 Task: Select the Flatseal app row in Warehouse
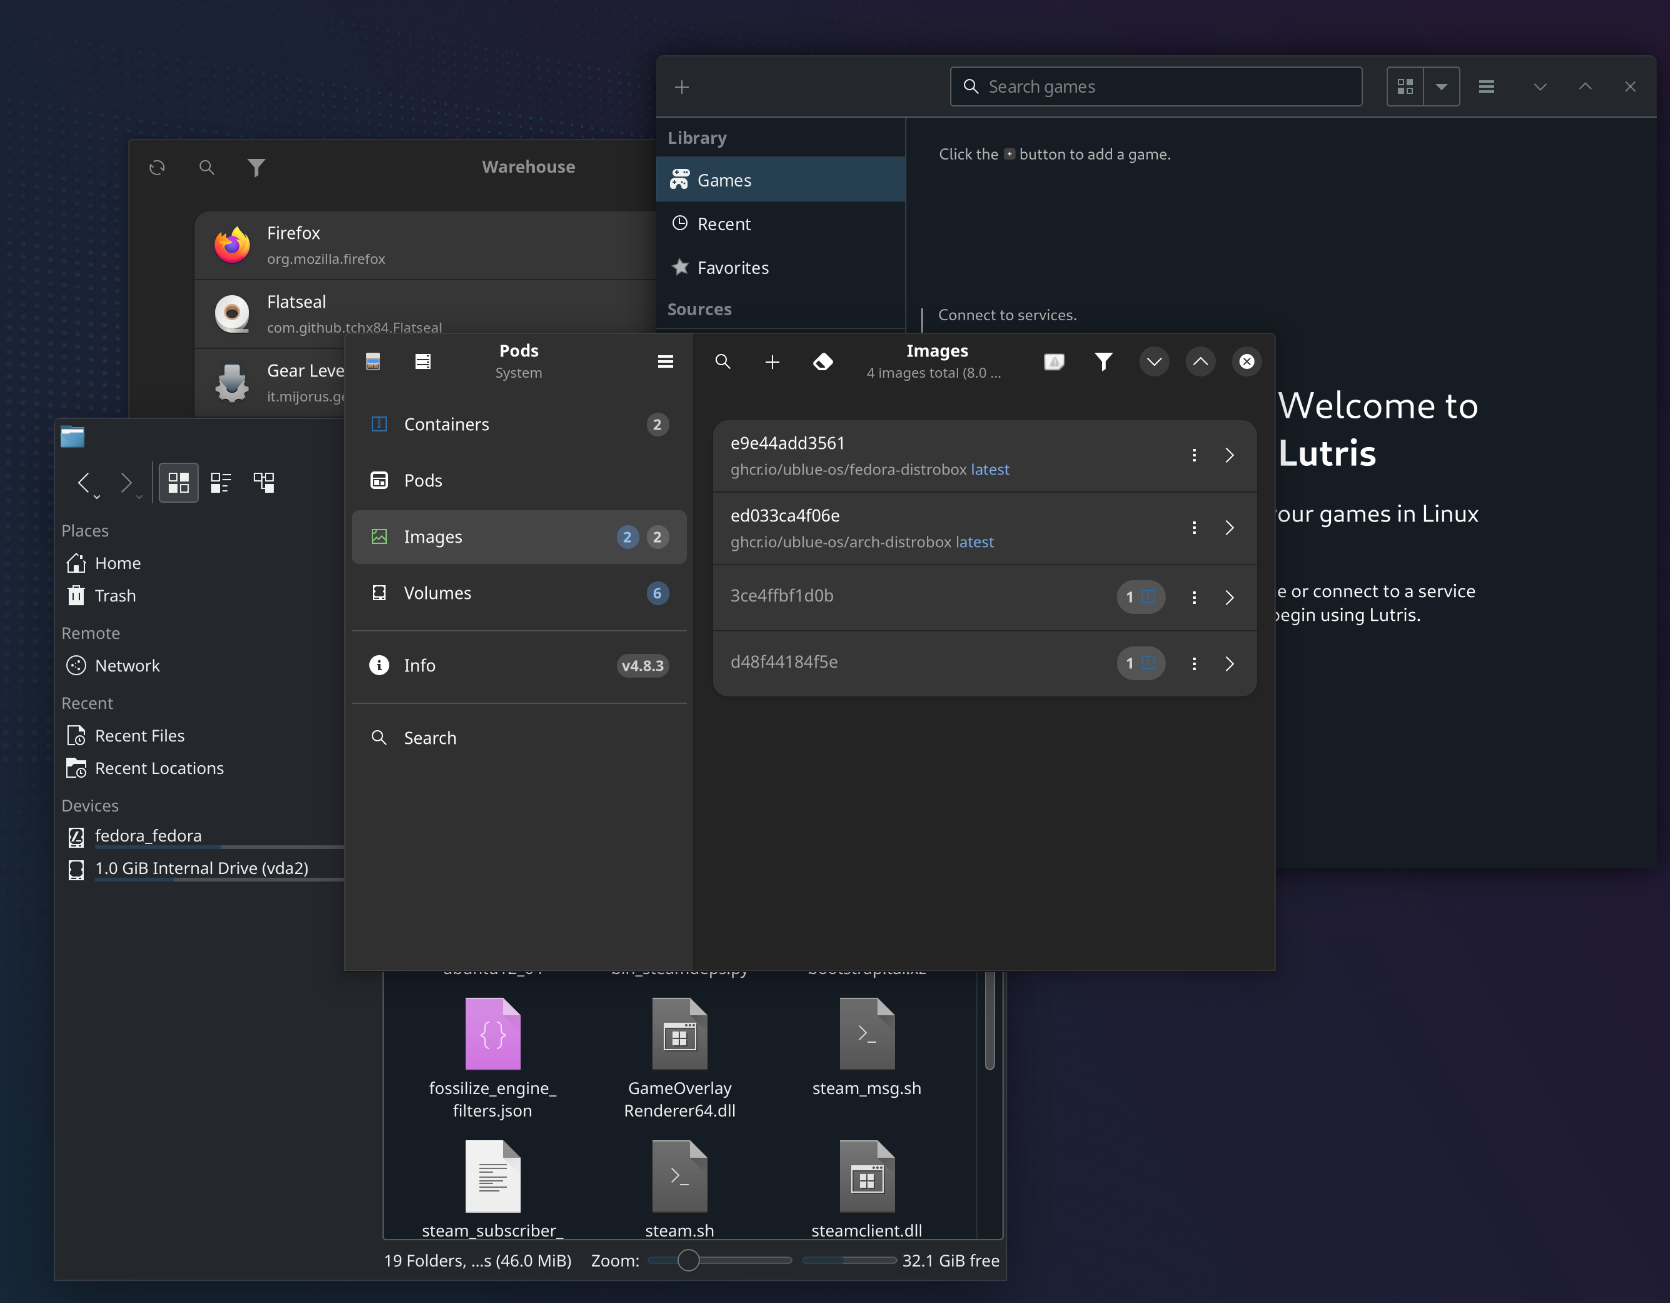click(426, 314)
